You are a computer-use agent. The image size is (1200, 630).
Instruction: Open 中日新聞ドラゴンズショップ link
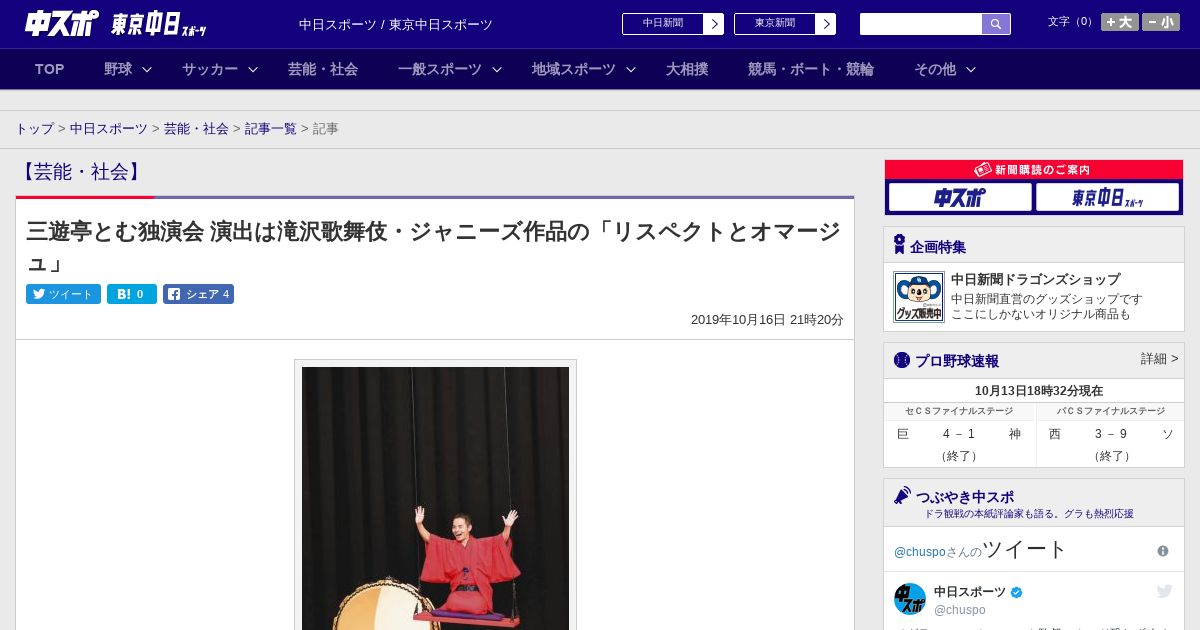tap(1035, 279)
